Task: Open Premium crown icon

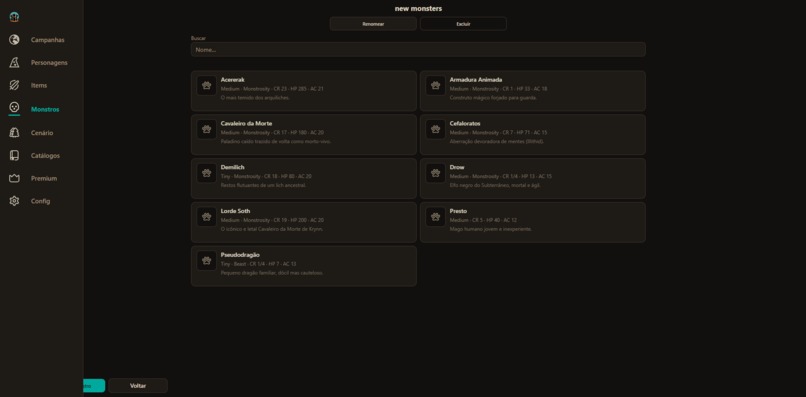Action: (x=14, y=178)
